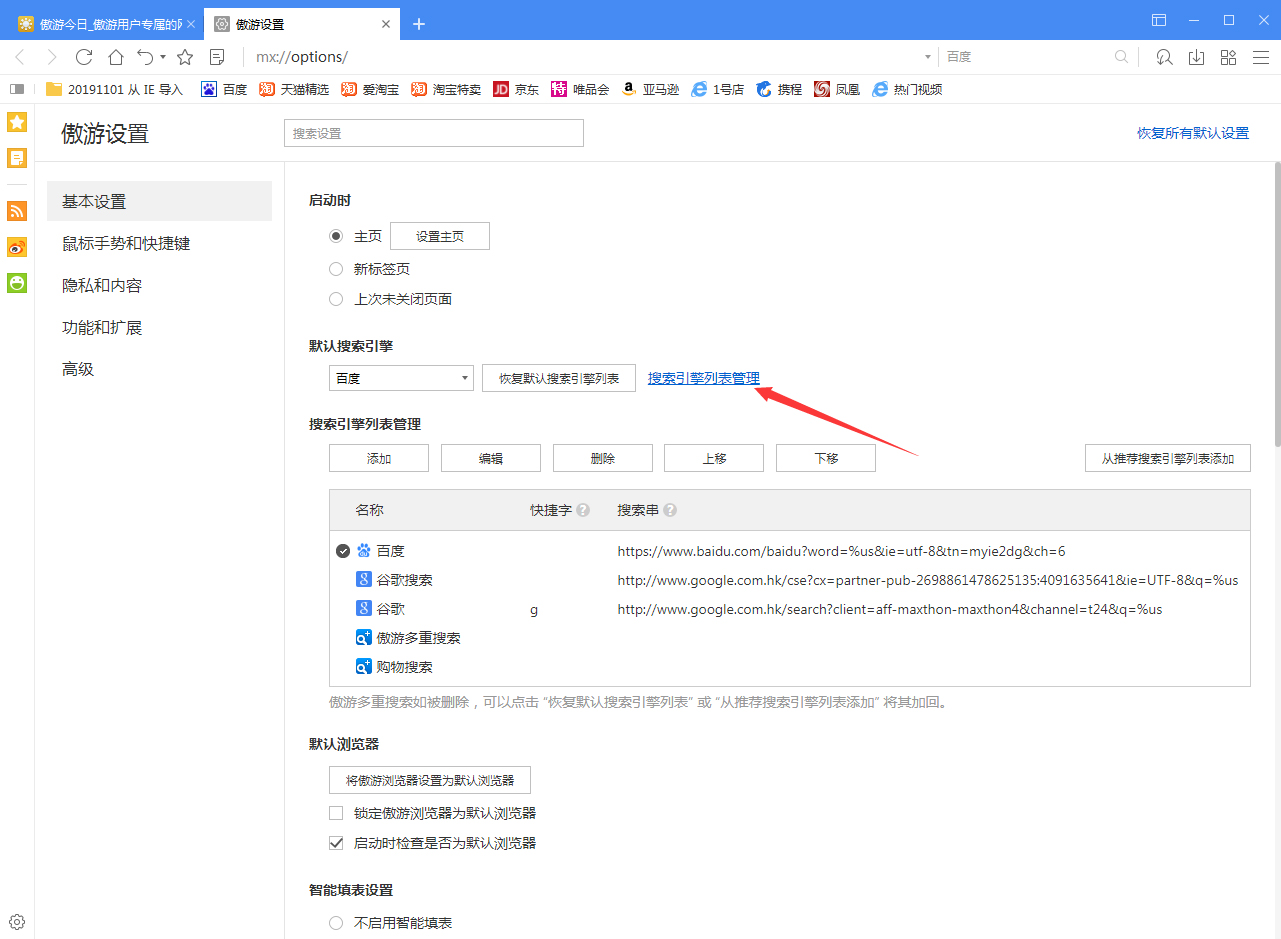The image size is (1281, 939).
Task: Click the refresh button next to back arrow
Action: tap(84, 56)
